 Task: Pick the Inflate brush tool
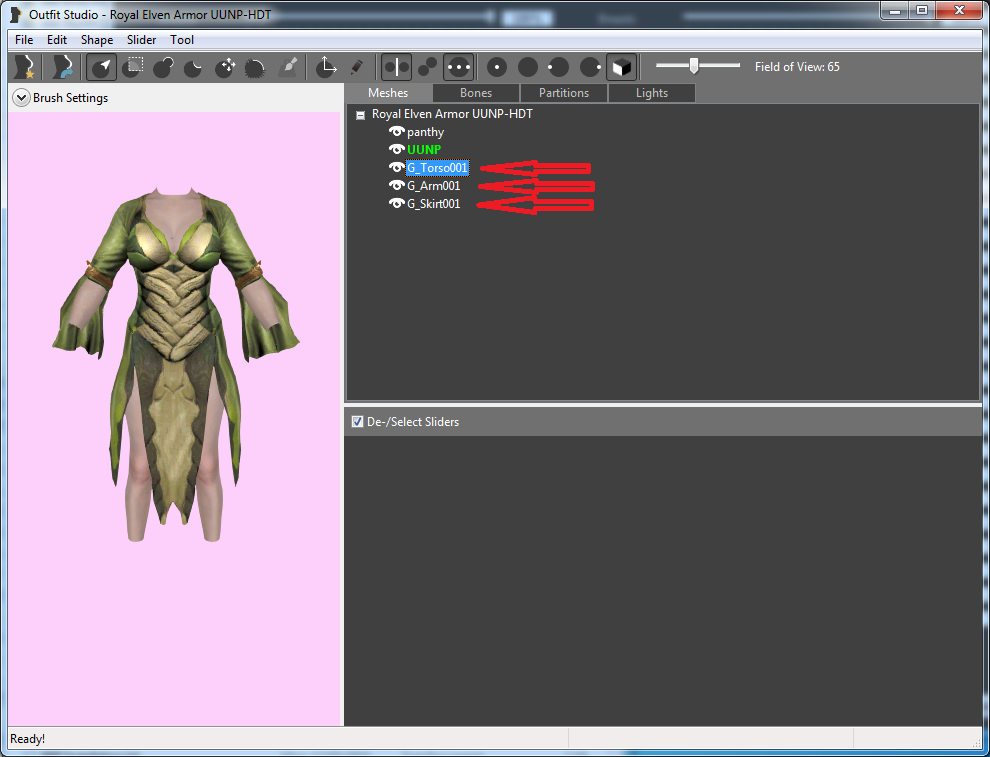point(164,67)
